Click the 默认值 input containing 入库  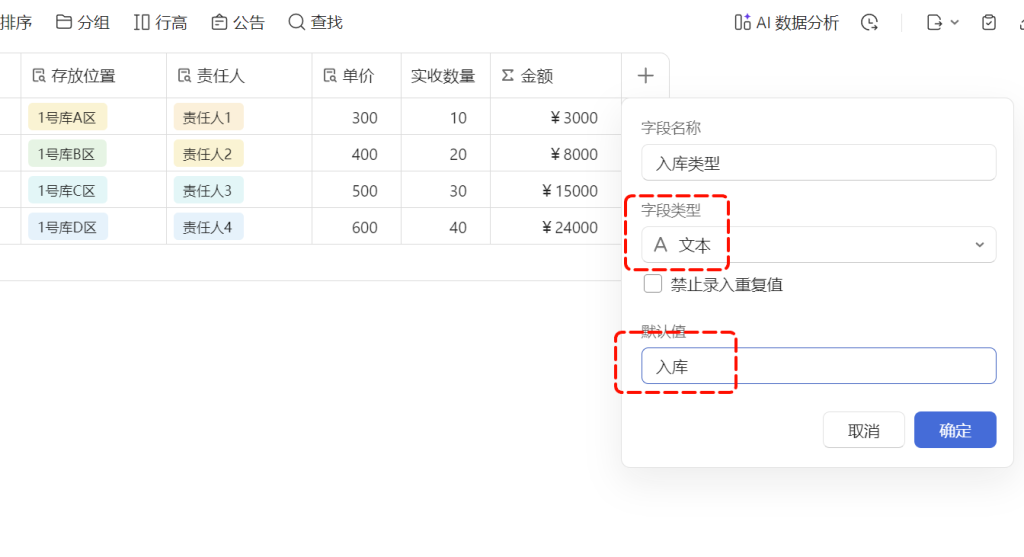point(818,366)
